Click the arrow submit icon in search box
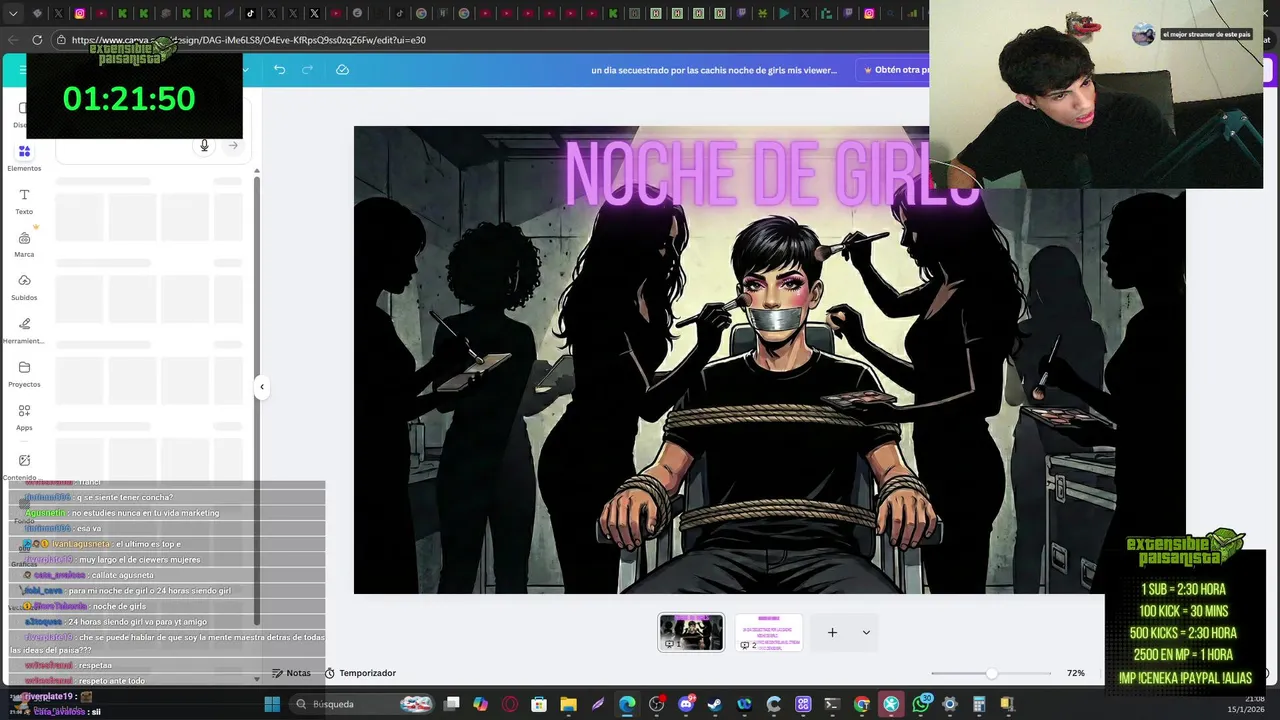Image resolution: width=1280 pixels, height=720 pixels. tap(233, 146)
